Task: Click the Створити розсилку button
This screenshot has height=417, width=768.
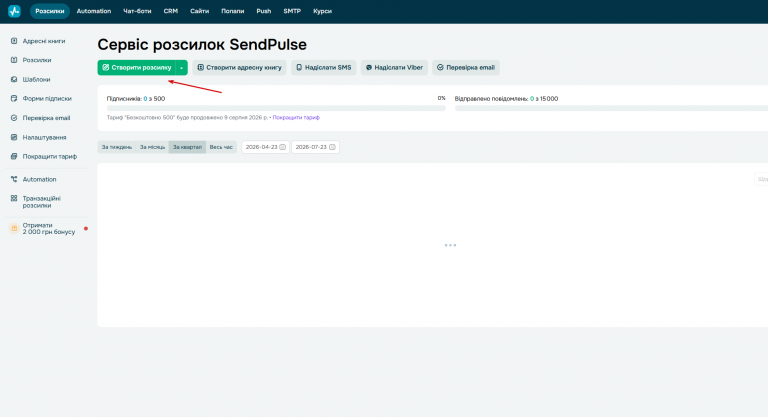Action: (137, 68)
